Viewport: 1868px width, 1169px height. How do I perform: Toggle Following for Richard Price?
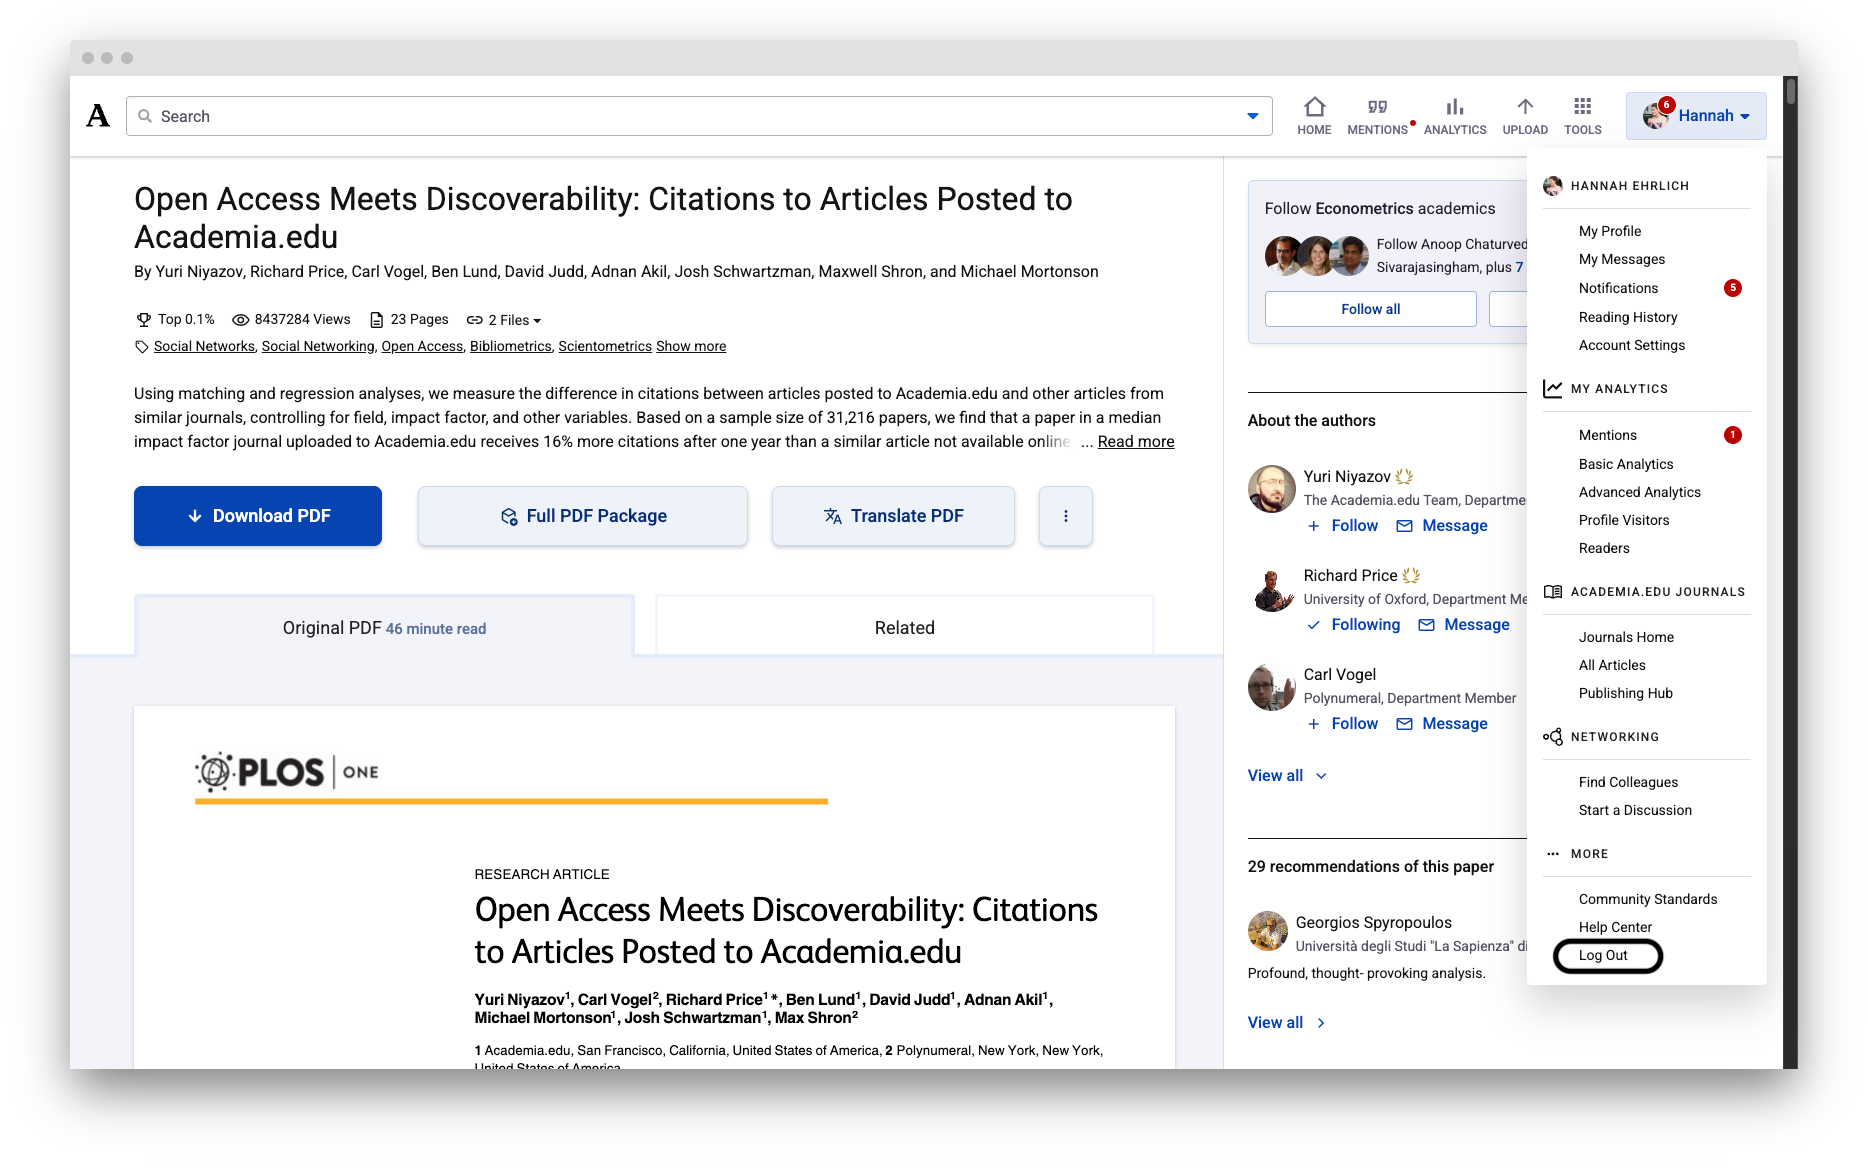[1354, 625]
